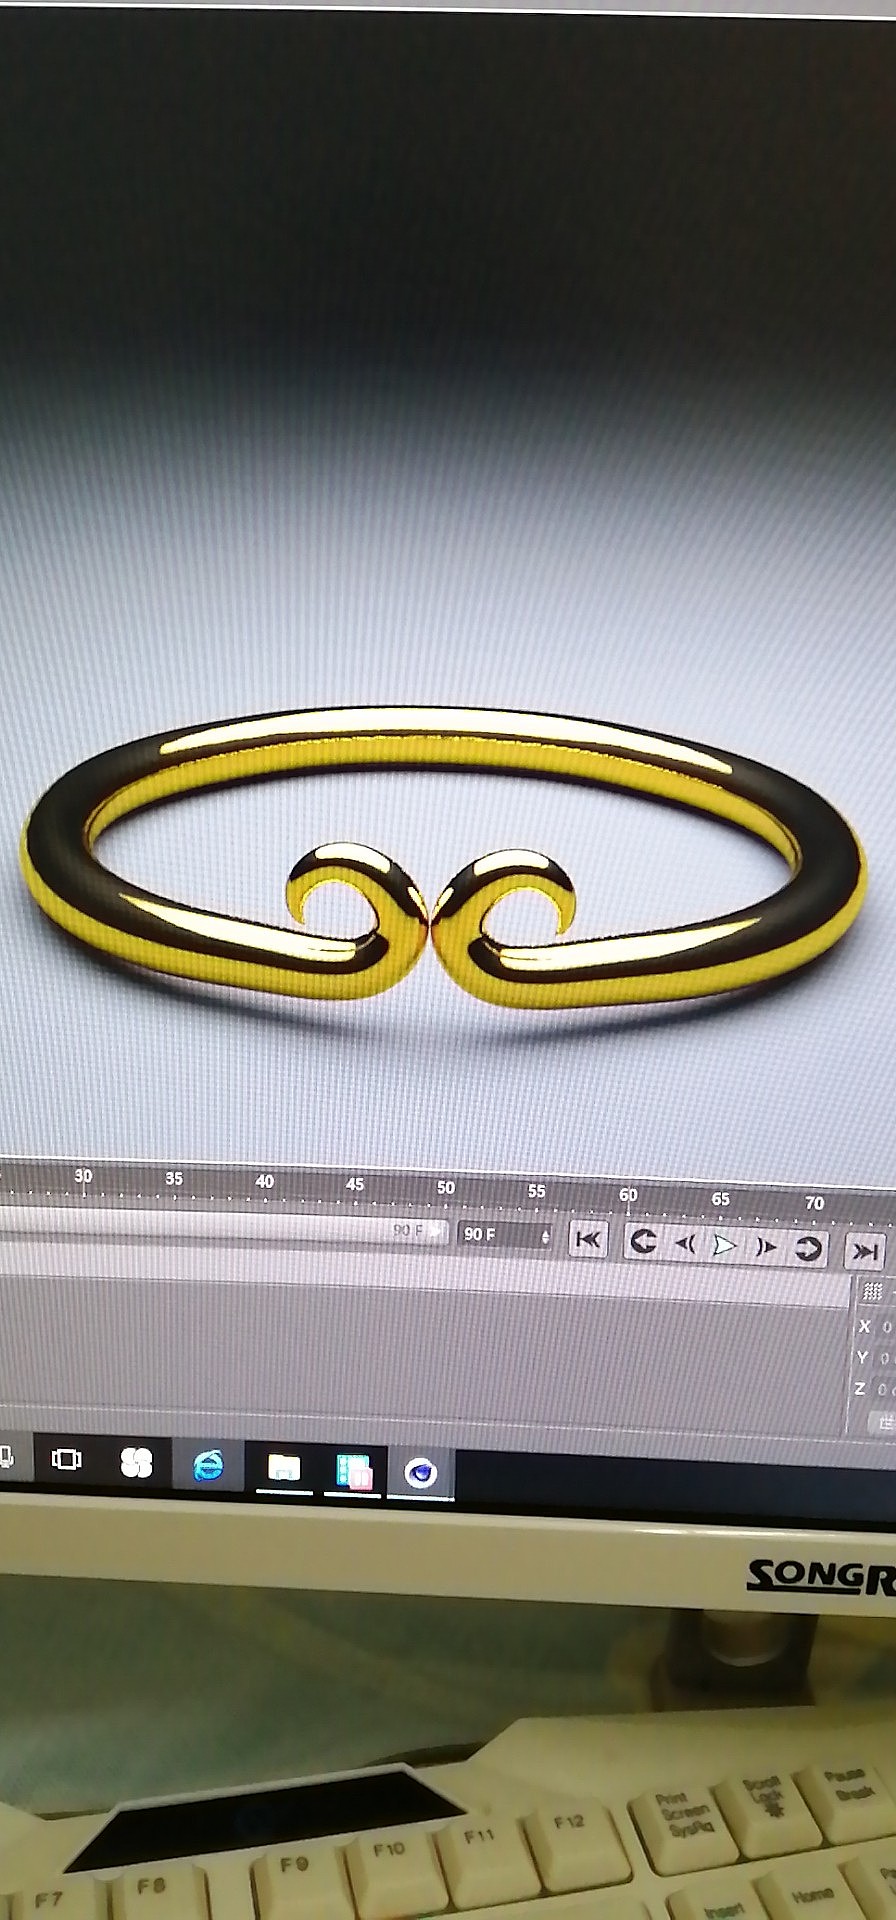896x1920 pixels.
Task: Go to start of animation
Action: click(x=588, y=1240)
